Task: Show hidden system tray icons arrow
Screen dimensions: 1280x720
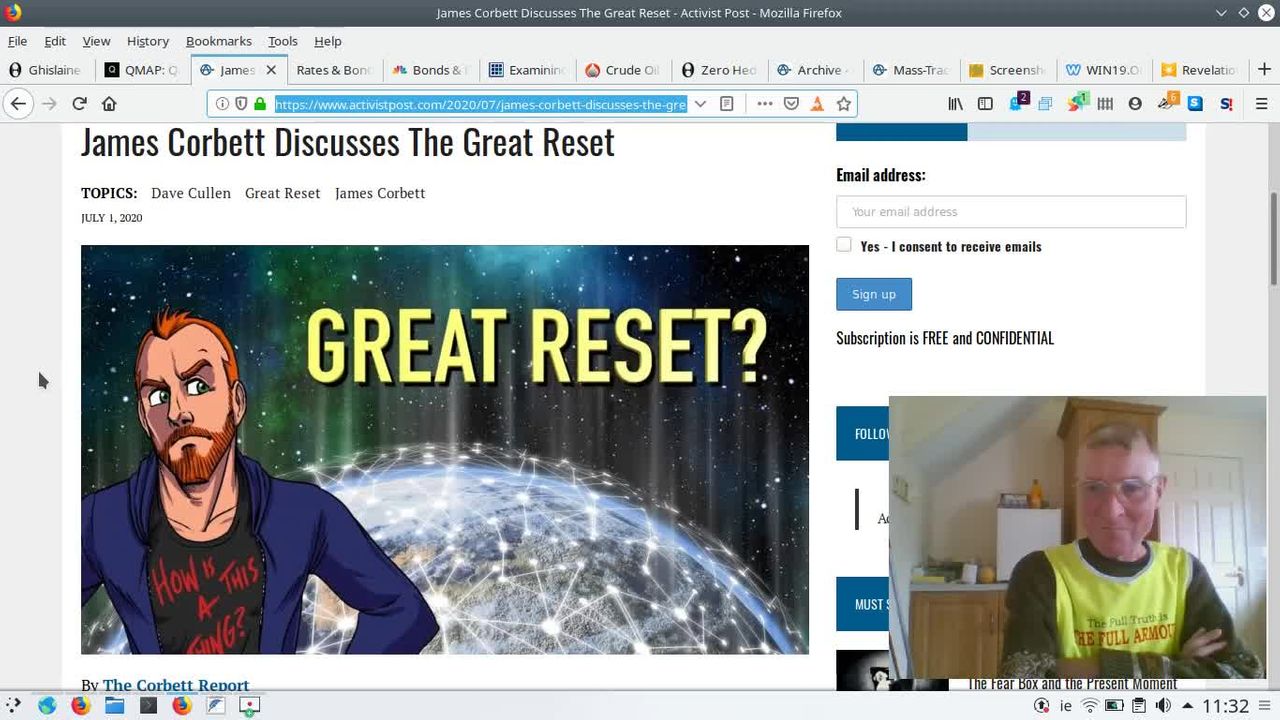Action: (x=1187, y=706)
